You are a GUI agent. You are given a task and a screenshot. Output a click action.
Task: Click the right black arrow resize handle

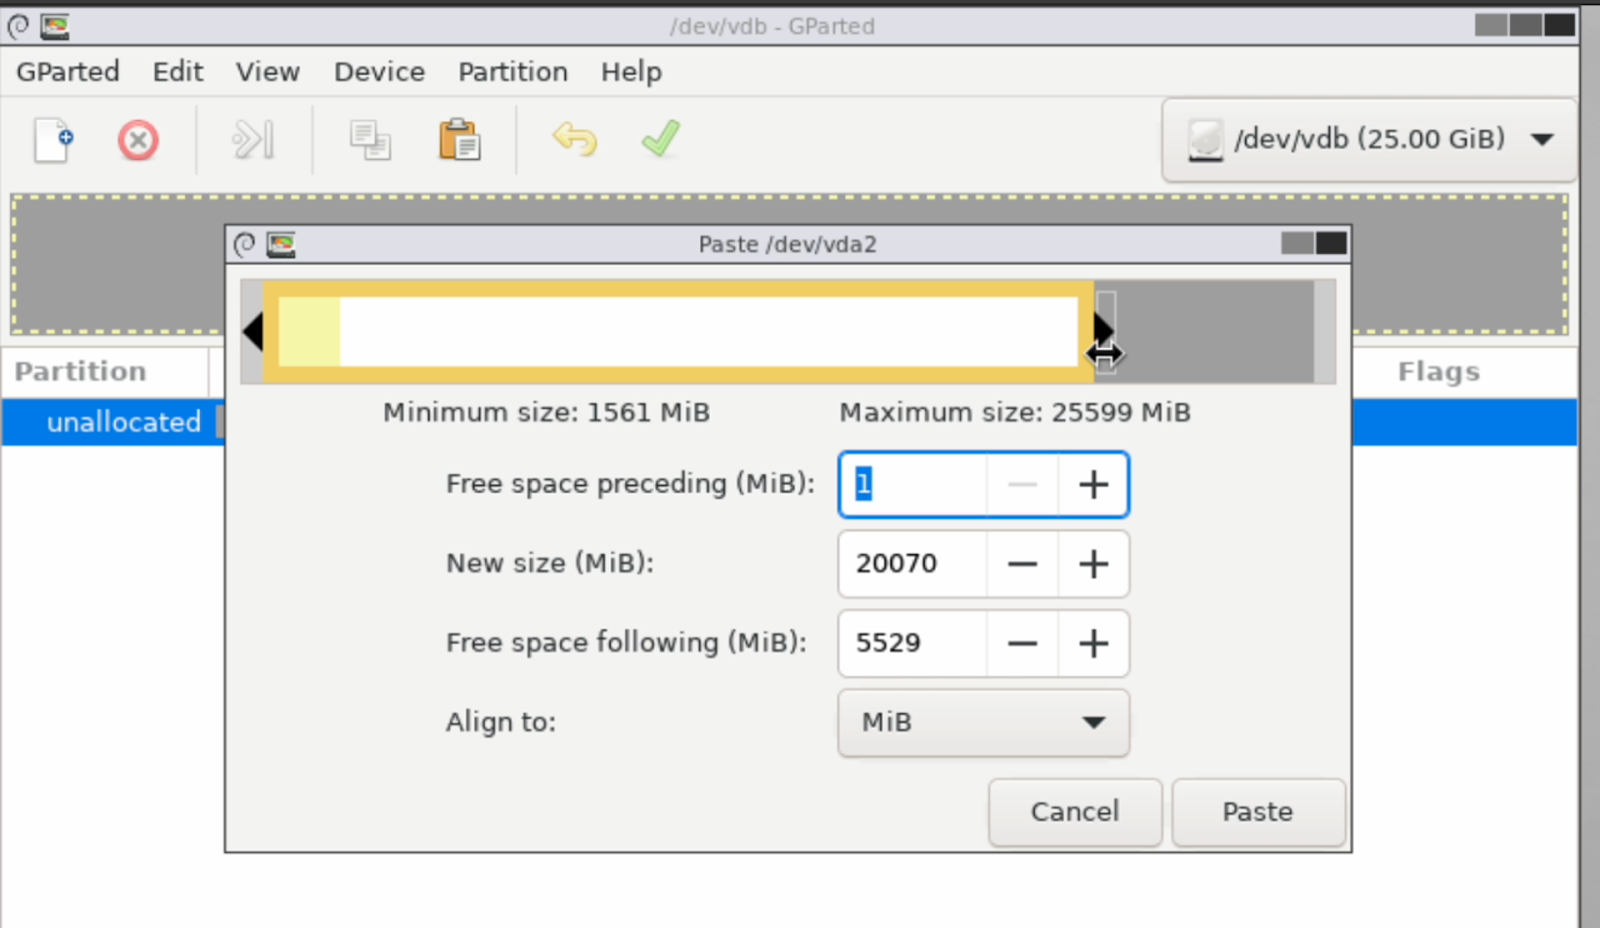pos(1103,329)
